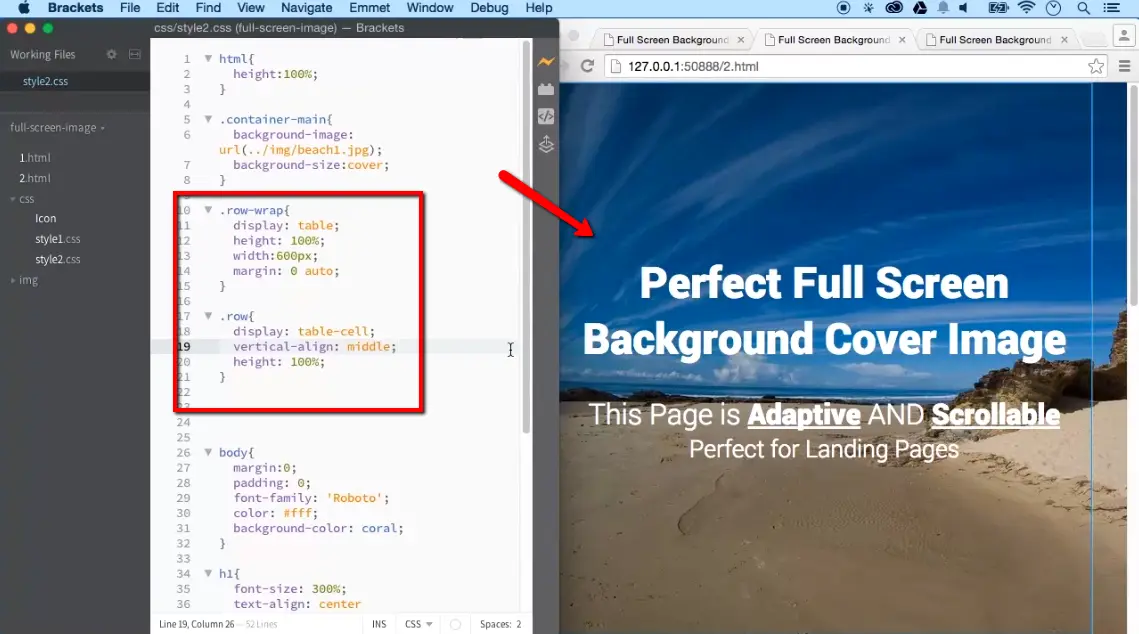Click the Brackets editor vertical scrollbar
The height and width of the screenshot is (634, 1139).
(526, 237)
